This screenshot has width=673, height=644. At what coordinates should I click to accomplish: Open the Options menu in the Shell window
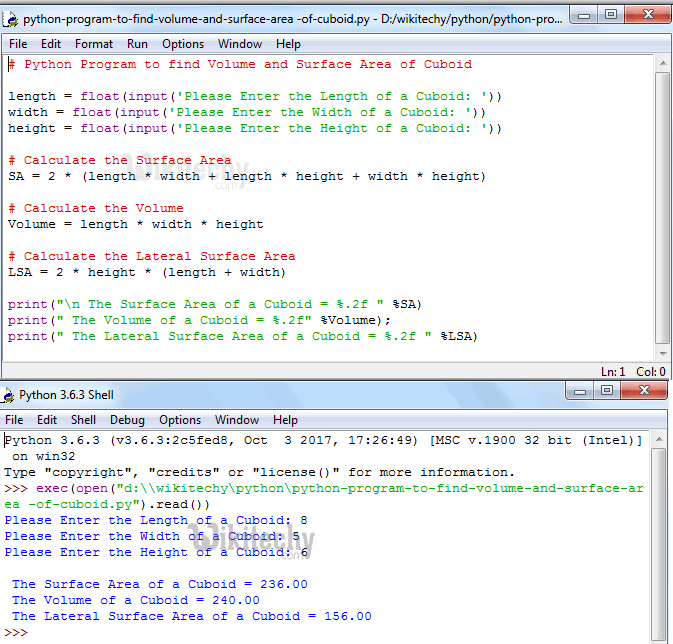pyautogui.click(x=180, y=420)
